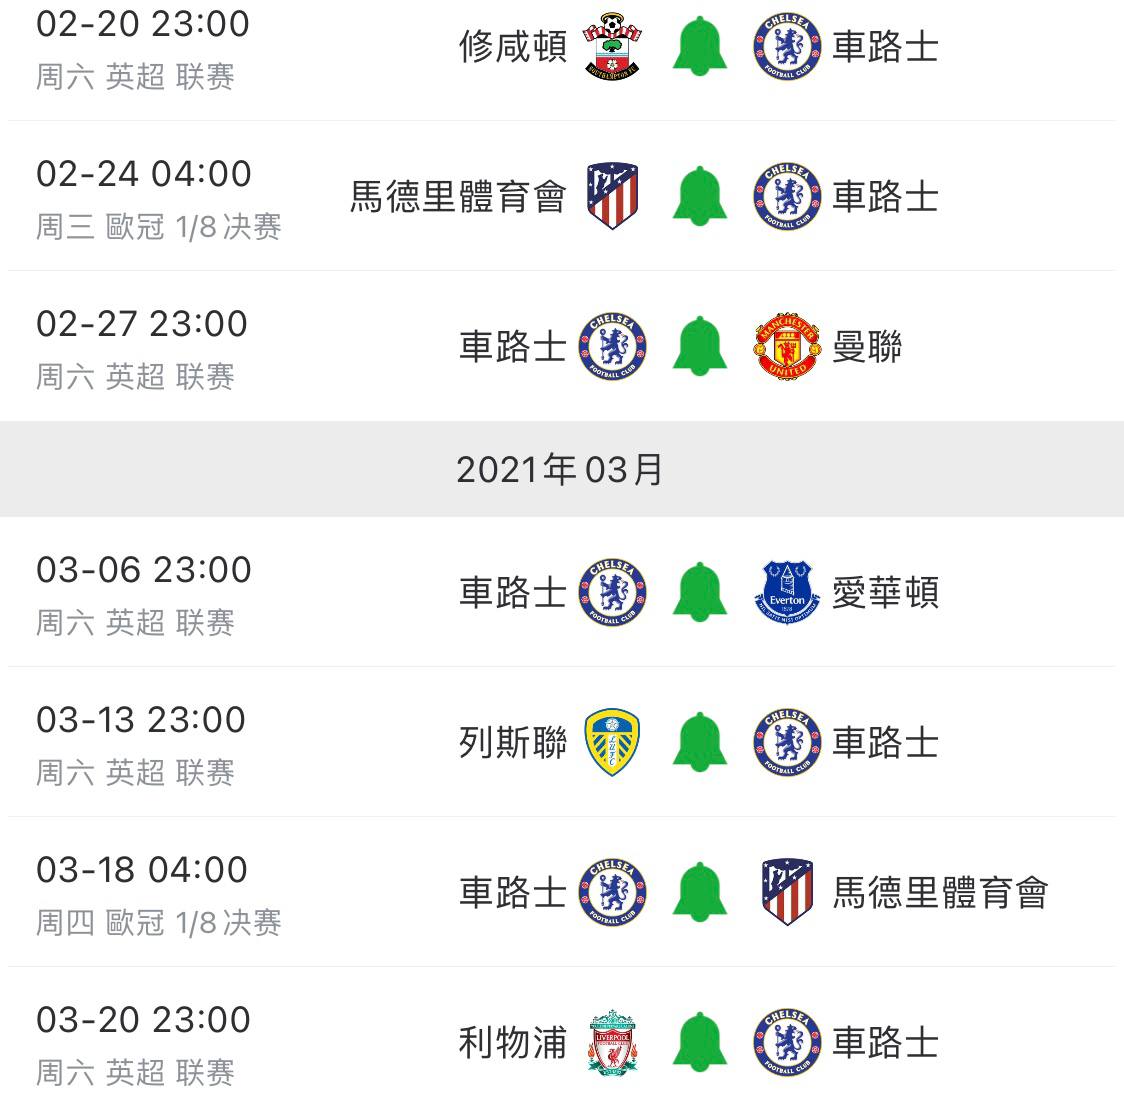The height and width of the screenshot is (1115, 1124).
Task: Toggle reminder bell for 03-18 Champions League match
Action: point(700,892)
